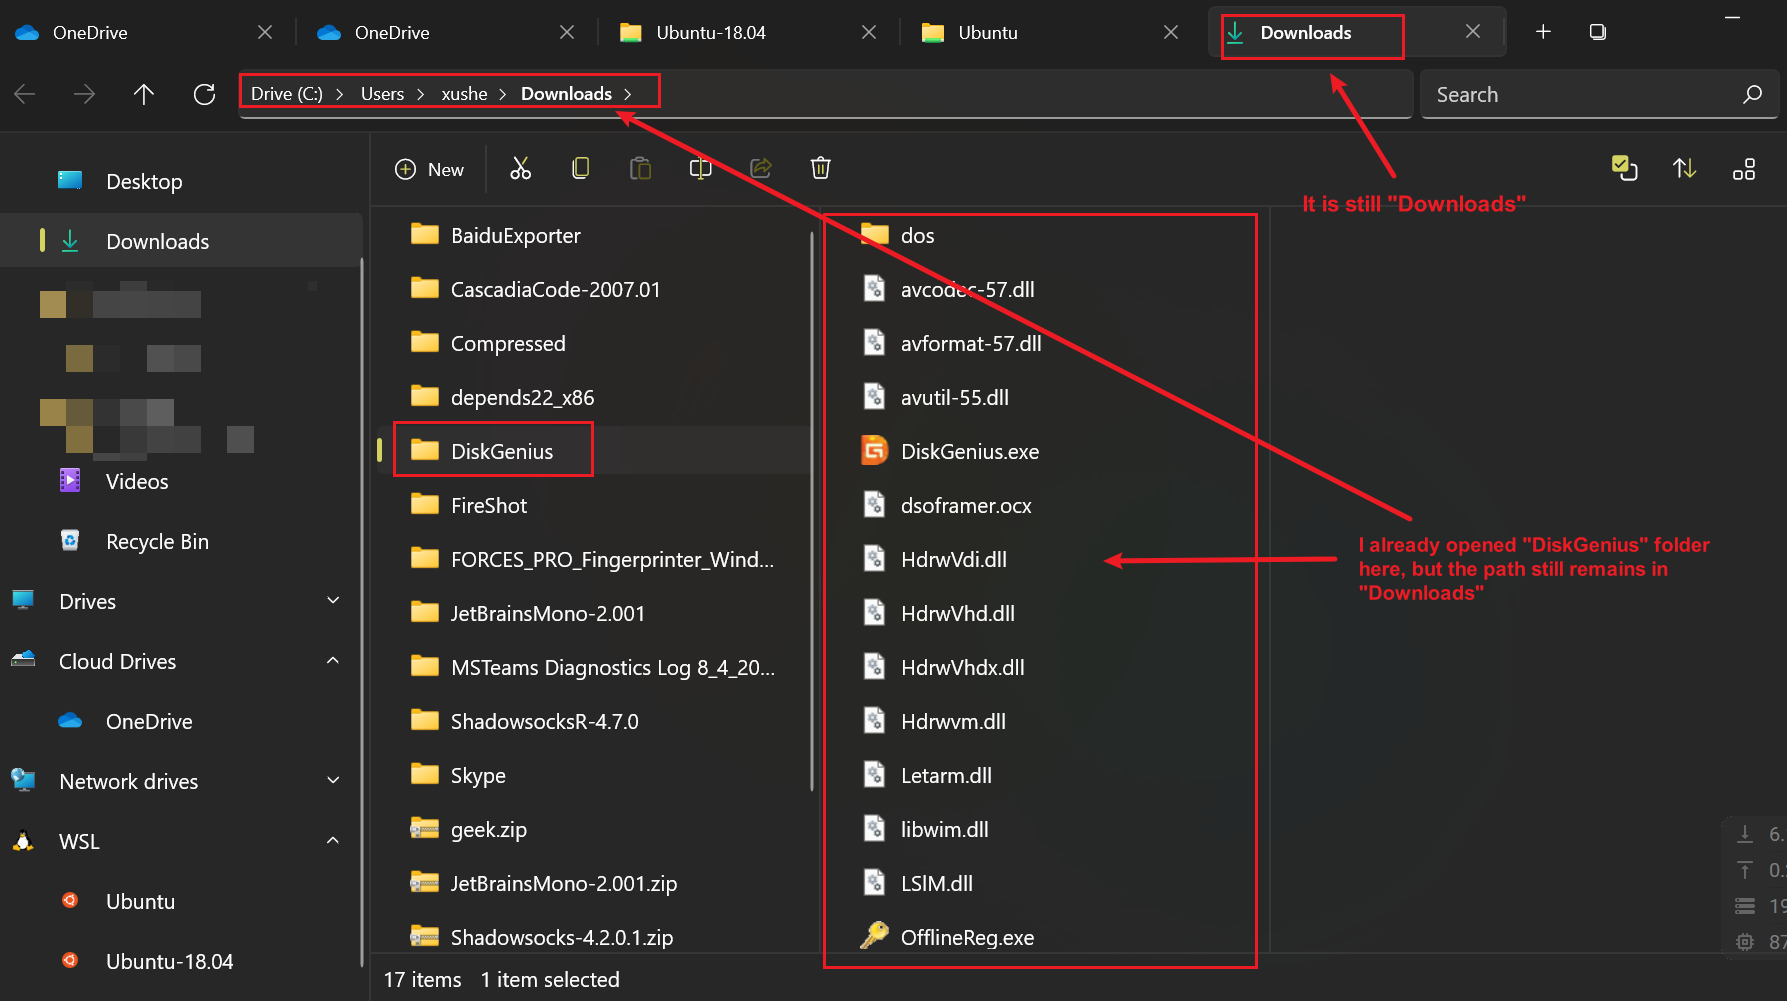The height and width of the screenshot is (1001, 1787).
Task: Open sort options with the sort arrows icon
Action: coord(1684,168)
